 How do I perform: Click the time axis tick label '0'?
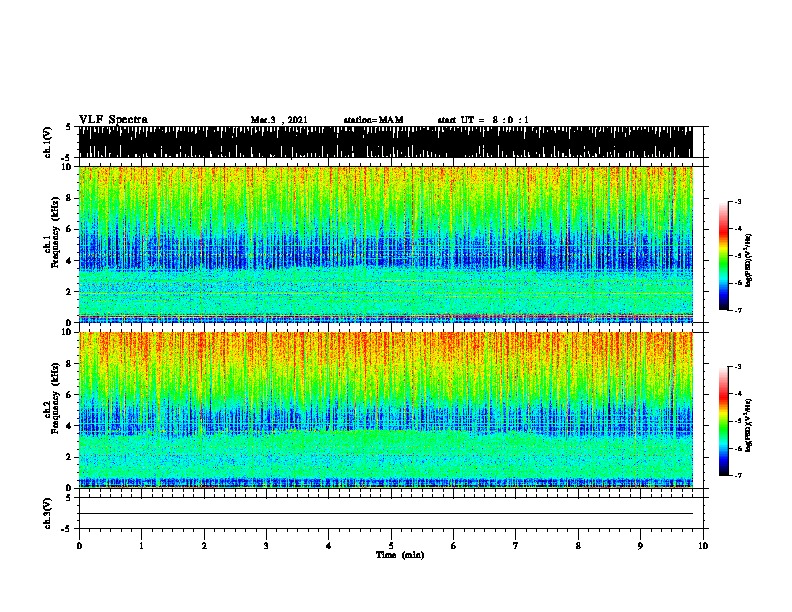coord(79,545)
